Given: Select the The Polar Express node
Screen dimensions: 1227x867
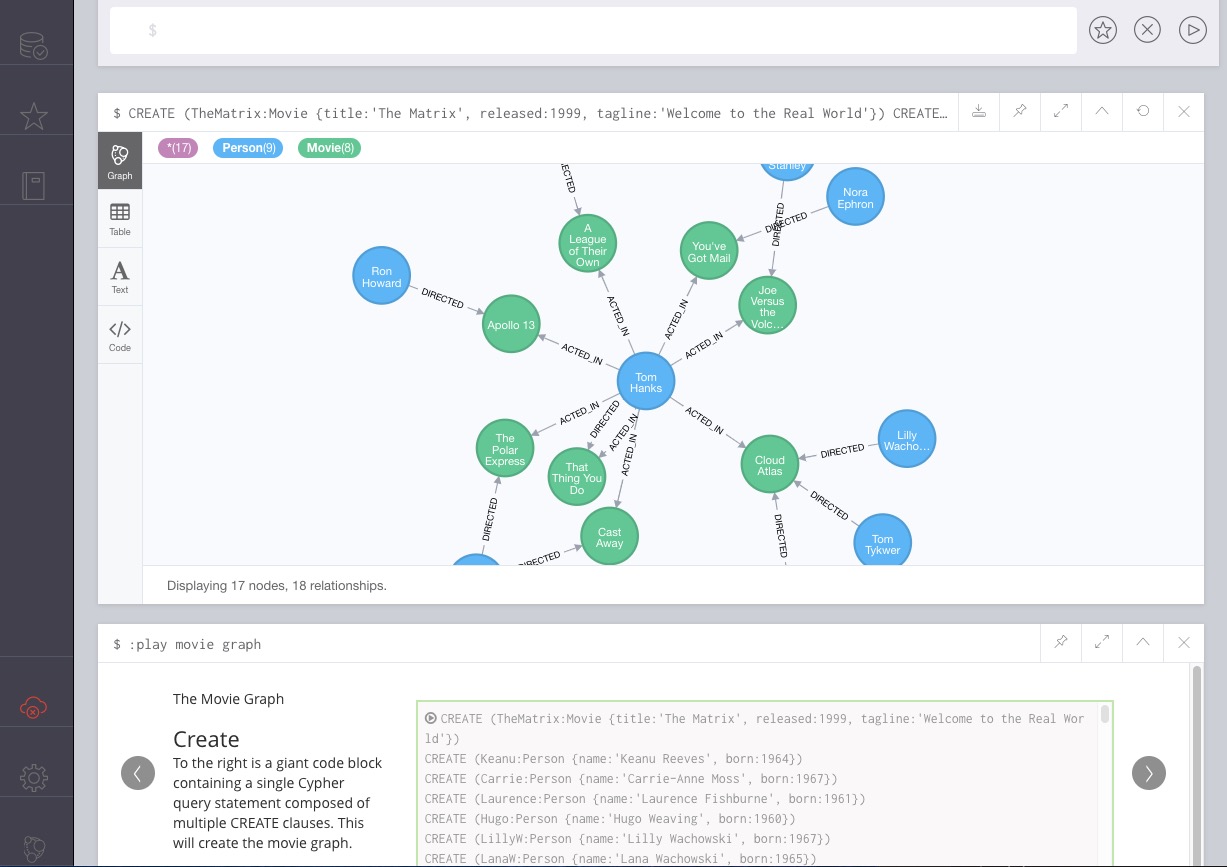Looking at the screenshot, I should (505, 449).
